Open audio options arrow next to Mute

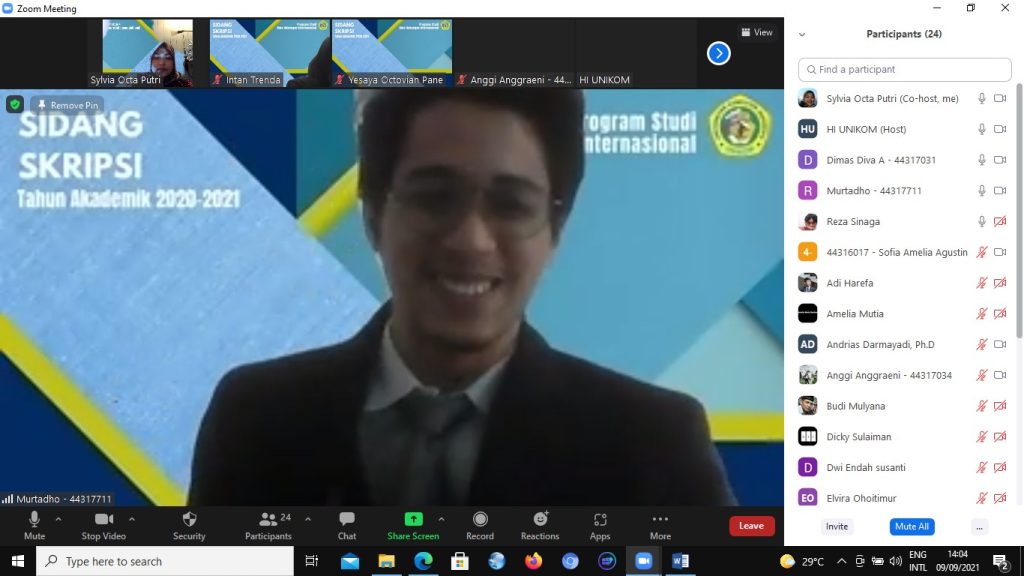pos(58,520)
